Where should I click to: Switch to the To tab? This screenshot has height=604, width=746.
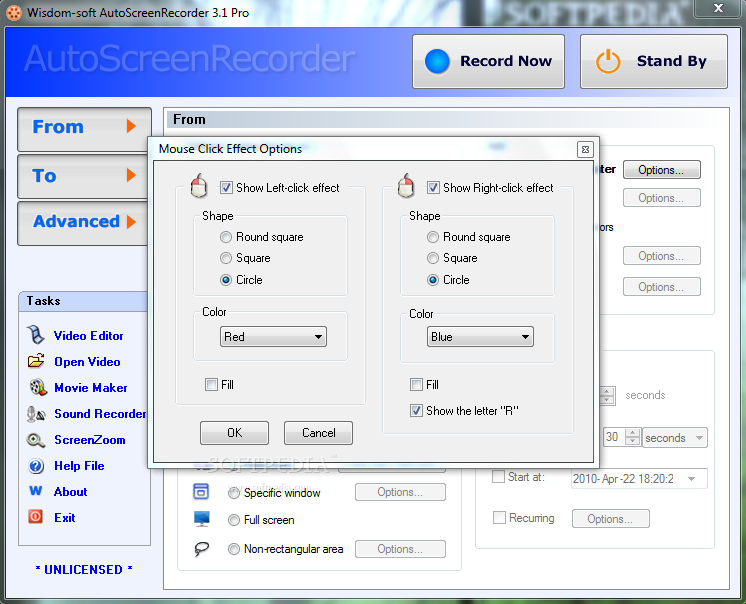coord(83,176)
